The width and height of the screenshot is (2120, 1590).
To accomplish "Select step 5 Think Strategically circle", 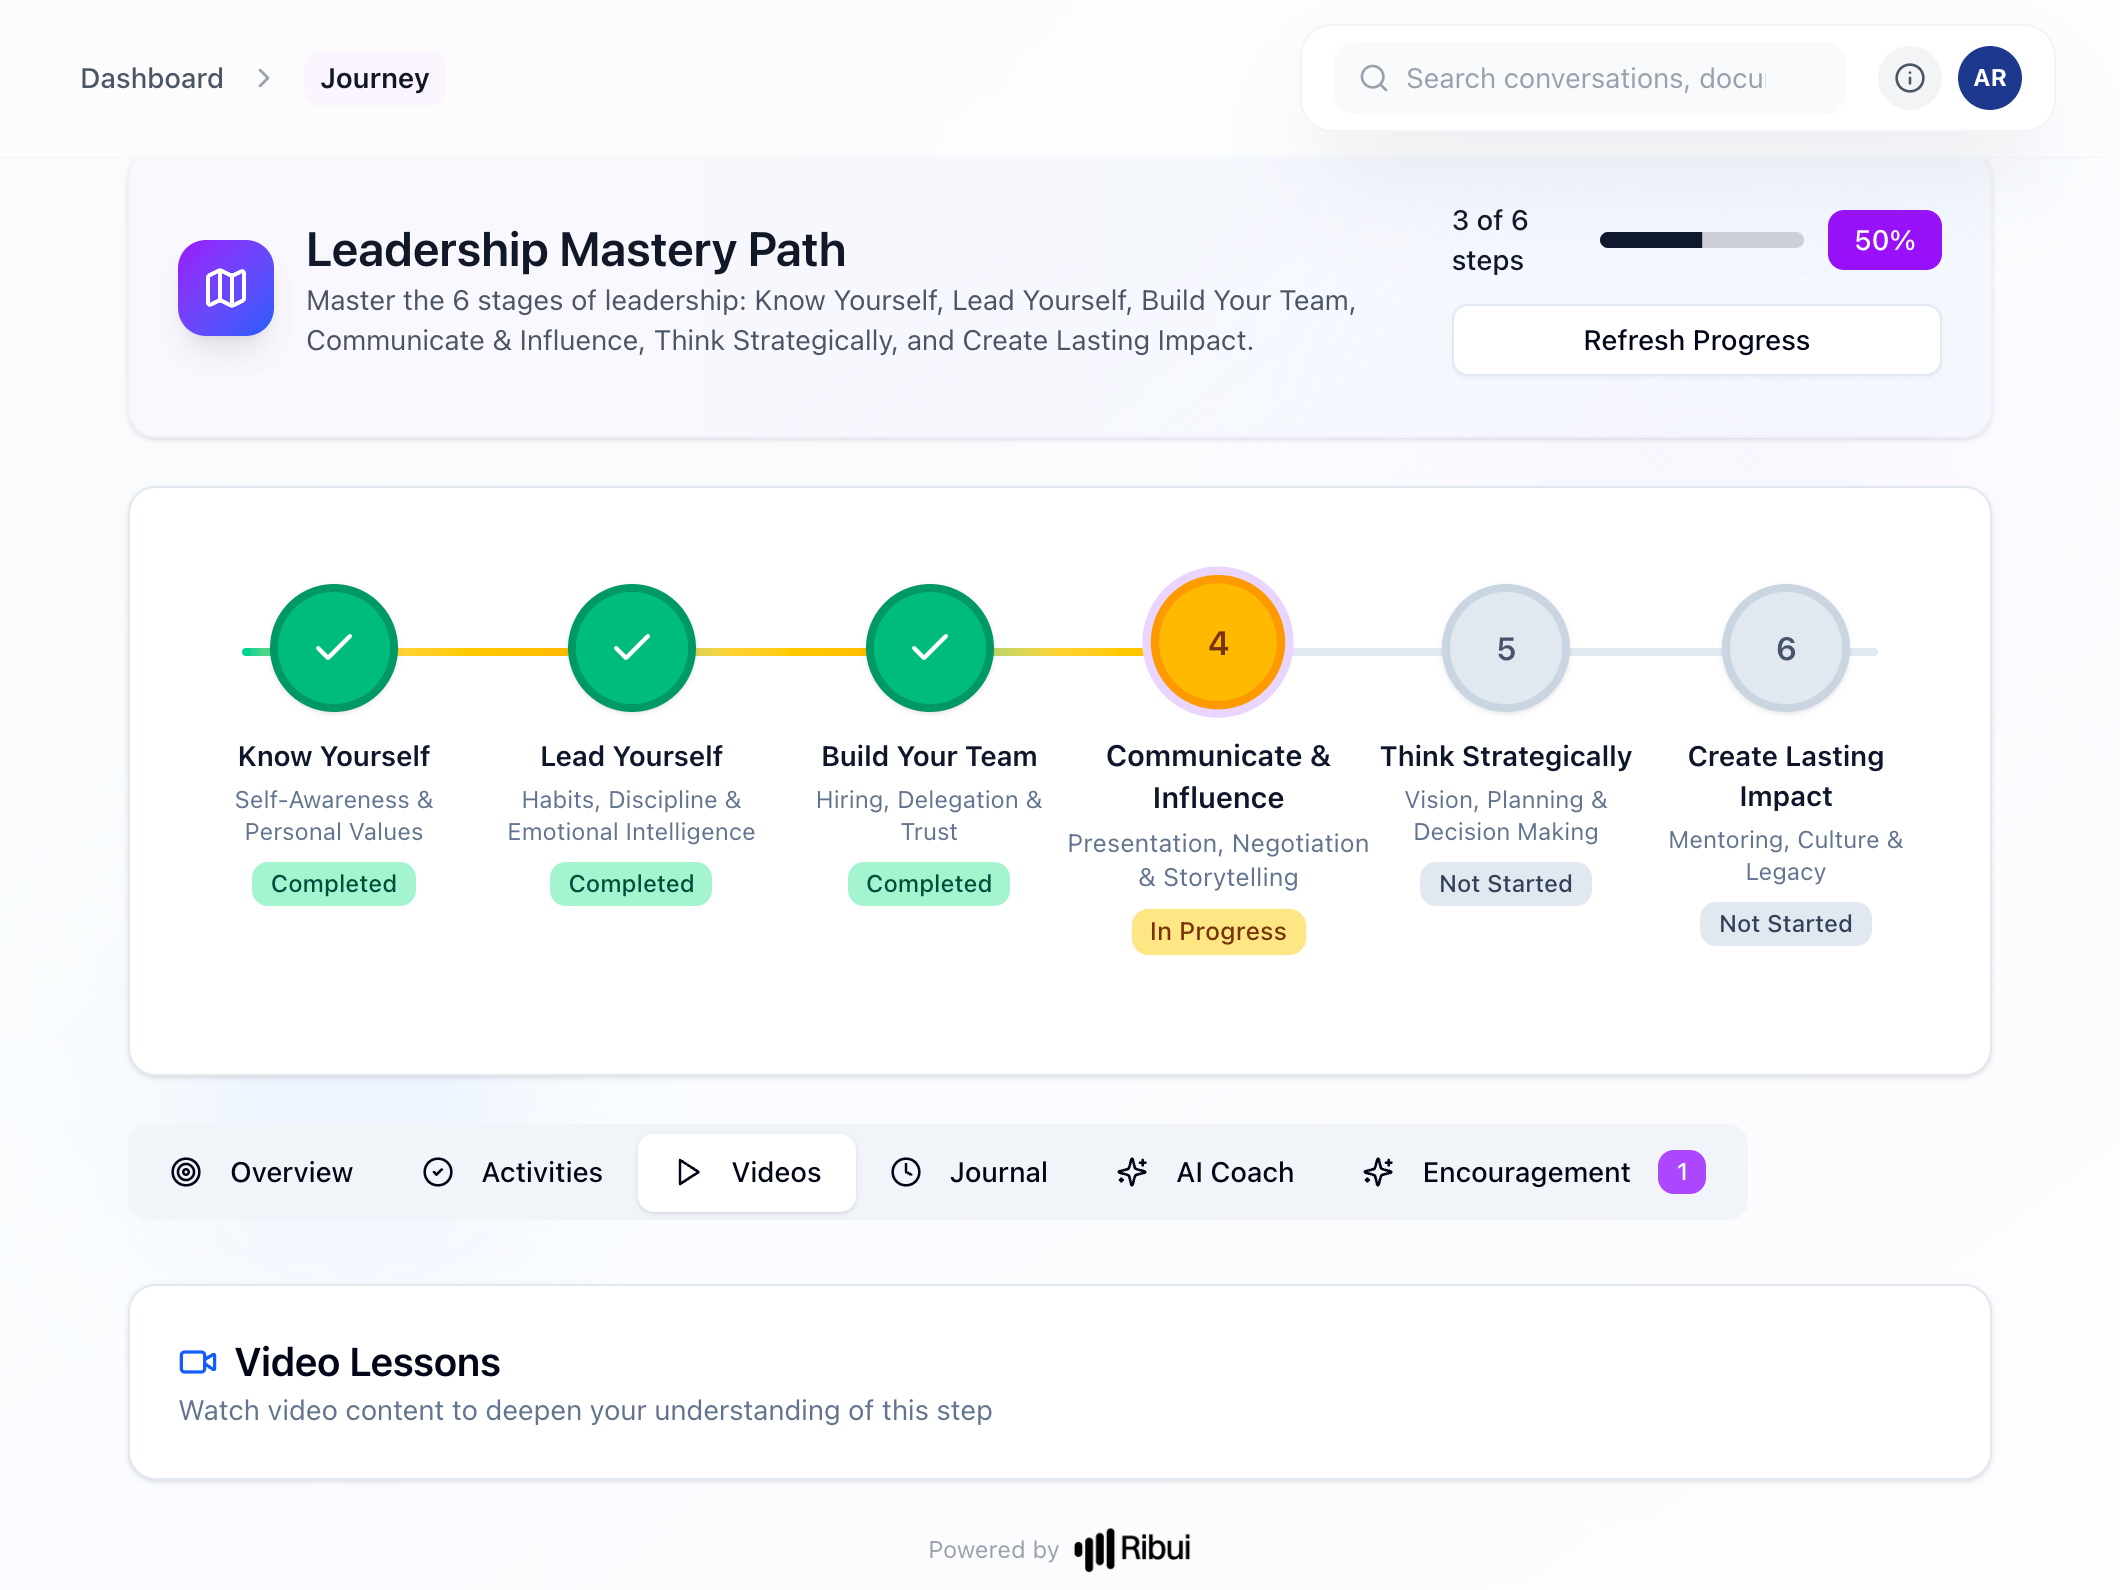I will coord(1505,648).
